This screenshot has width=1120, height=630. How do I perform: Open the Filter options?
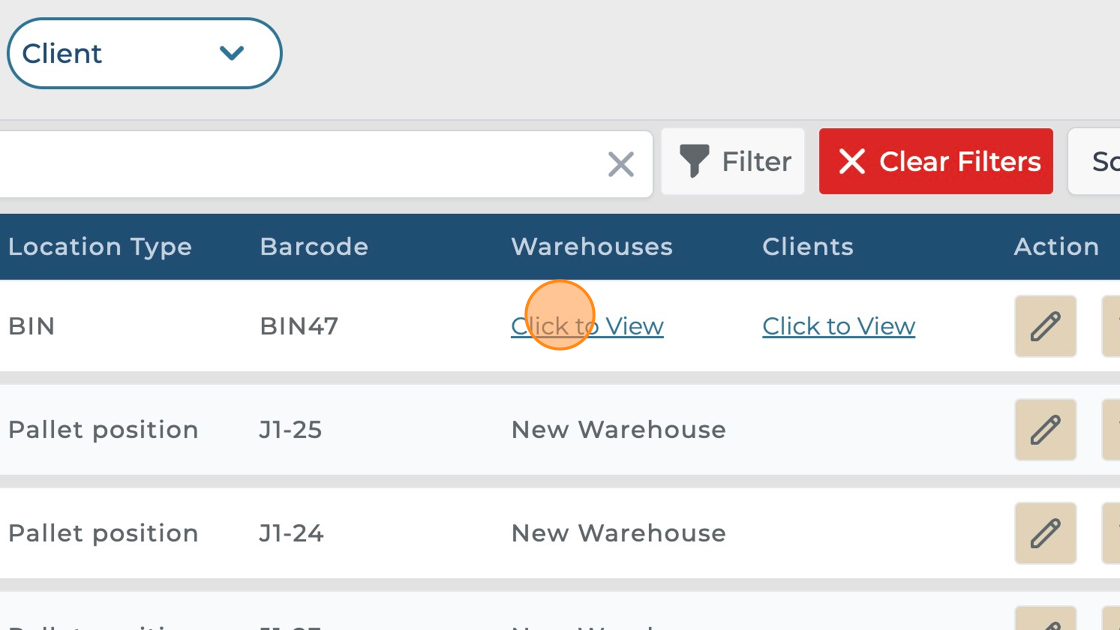click(x=734, y=162)
